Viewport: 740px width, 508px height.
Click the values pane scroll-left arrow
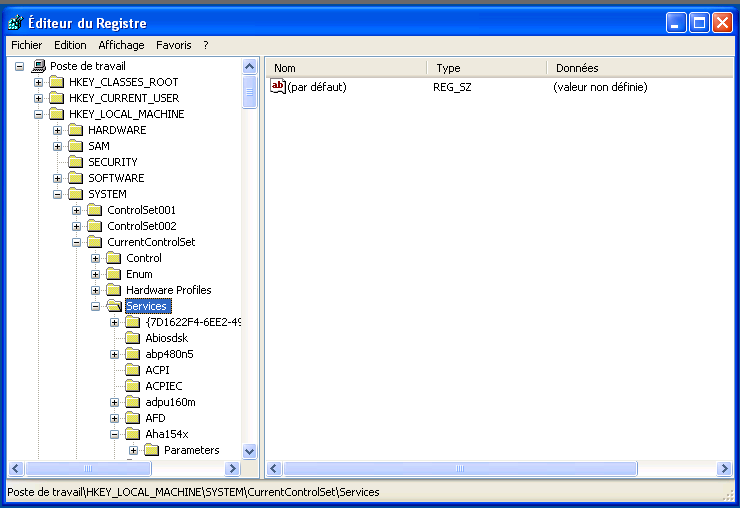(x=274, y=469)
